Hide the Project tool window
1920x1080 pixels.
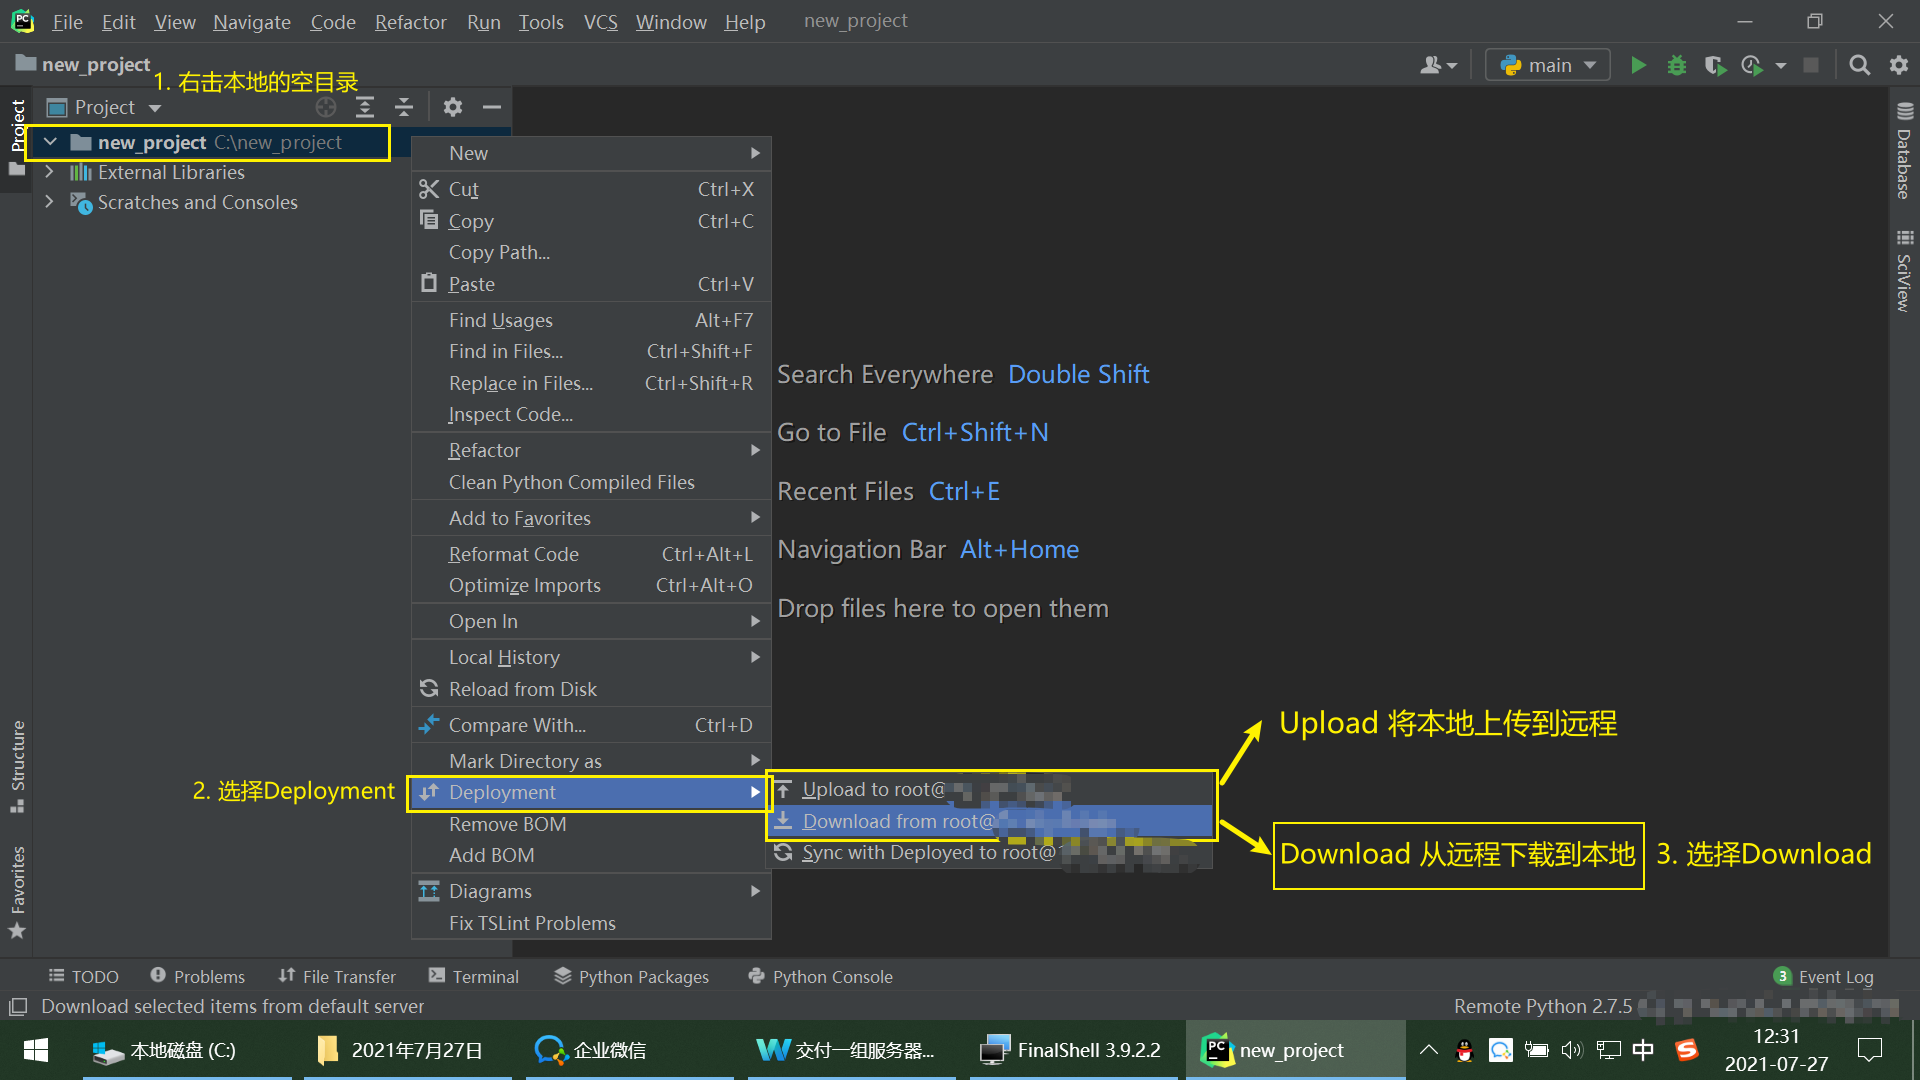[x=491, y=107]
